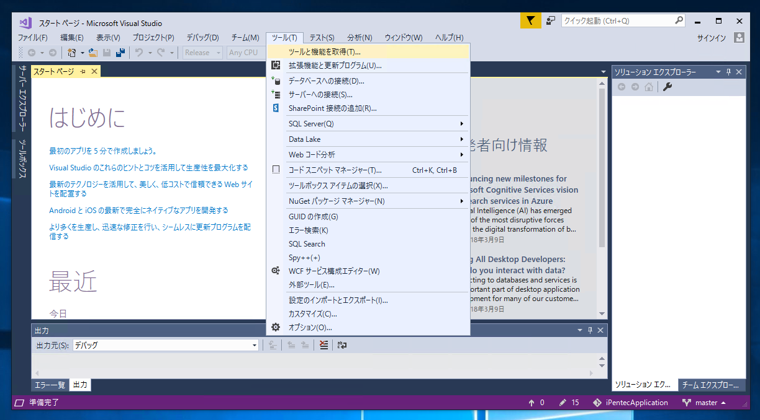The height and width of the screenshot is (420, 760).
Task: Open the ファイル(F) menu
Action: coord(32,38)
